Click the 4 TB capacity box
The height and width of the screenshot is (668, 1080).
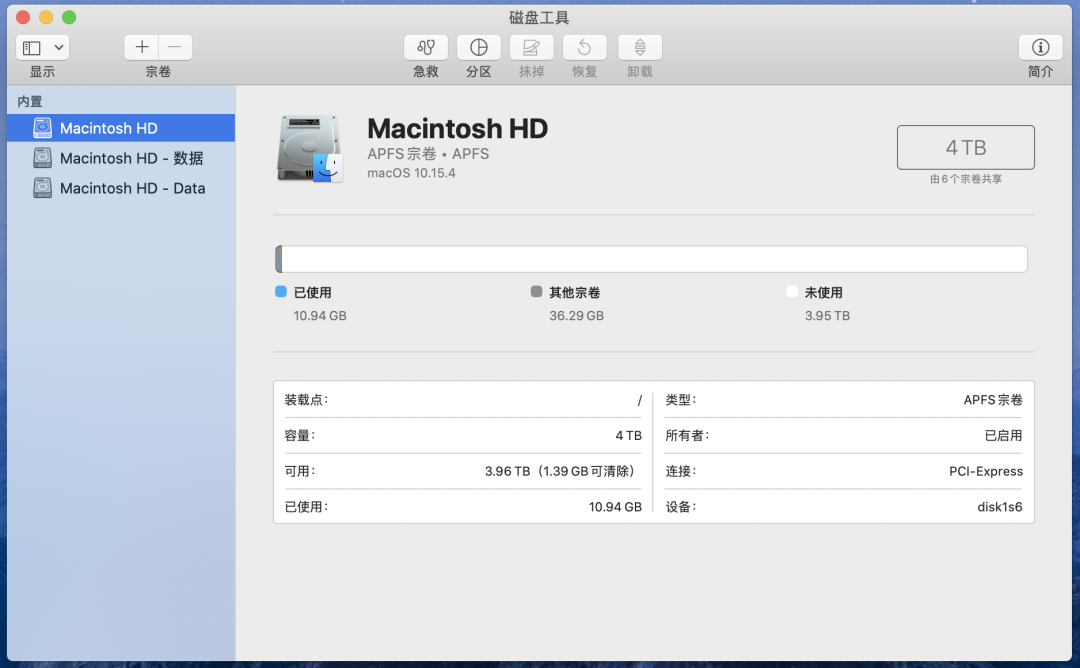click(966, 147)
